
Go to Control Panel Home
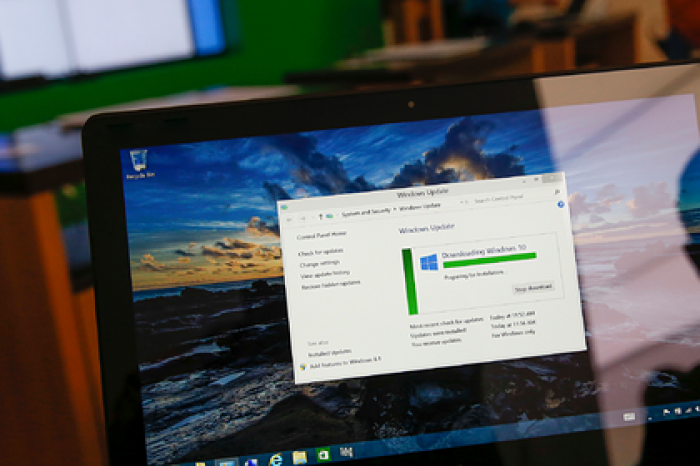(x=321, y=235)
